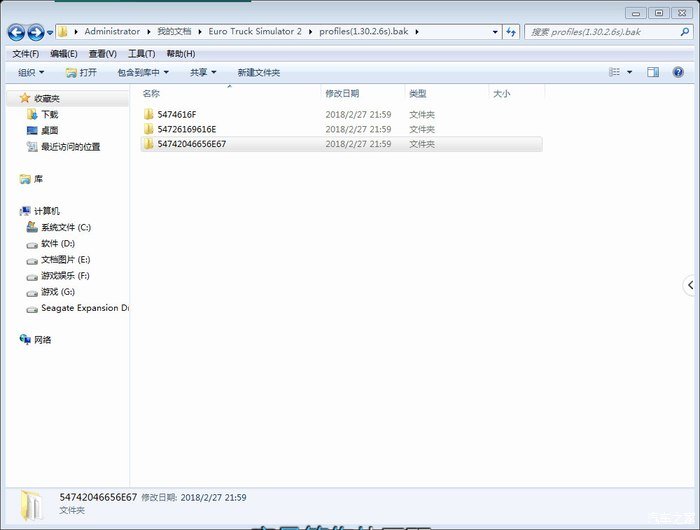Refresh the folder with the refresh icon

[511, 32]
